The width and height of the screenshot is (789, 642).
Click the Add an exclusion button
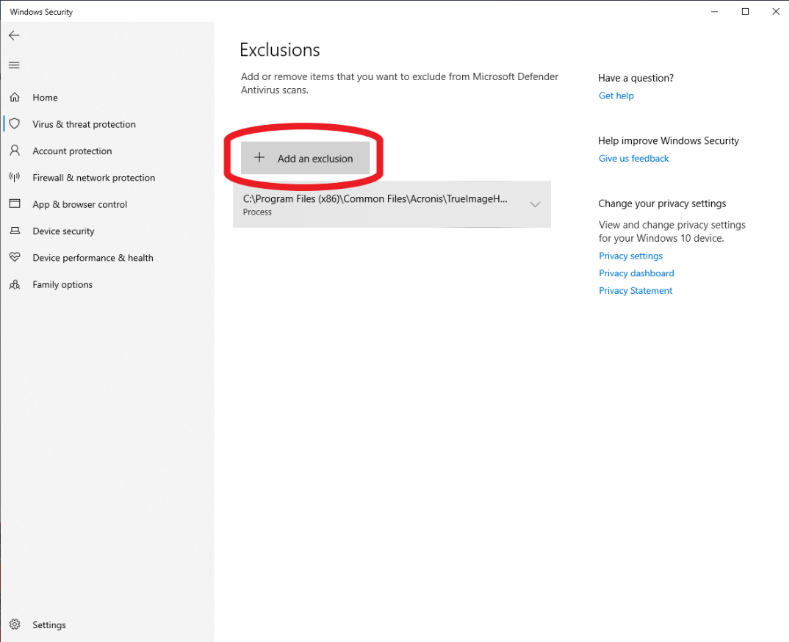tap(305, 158)
